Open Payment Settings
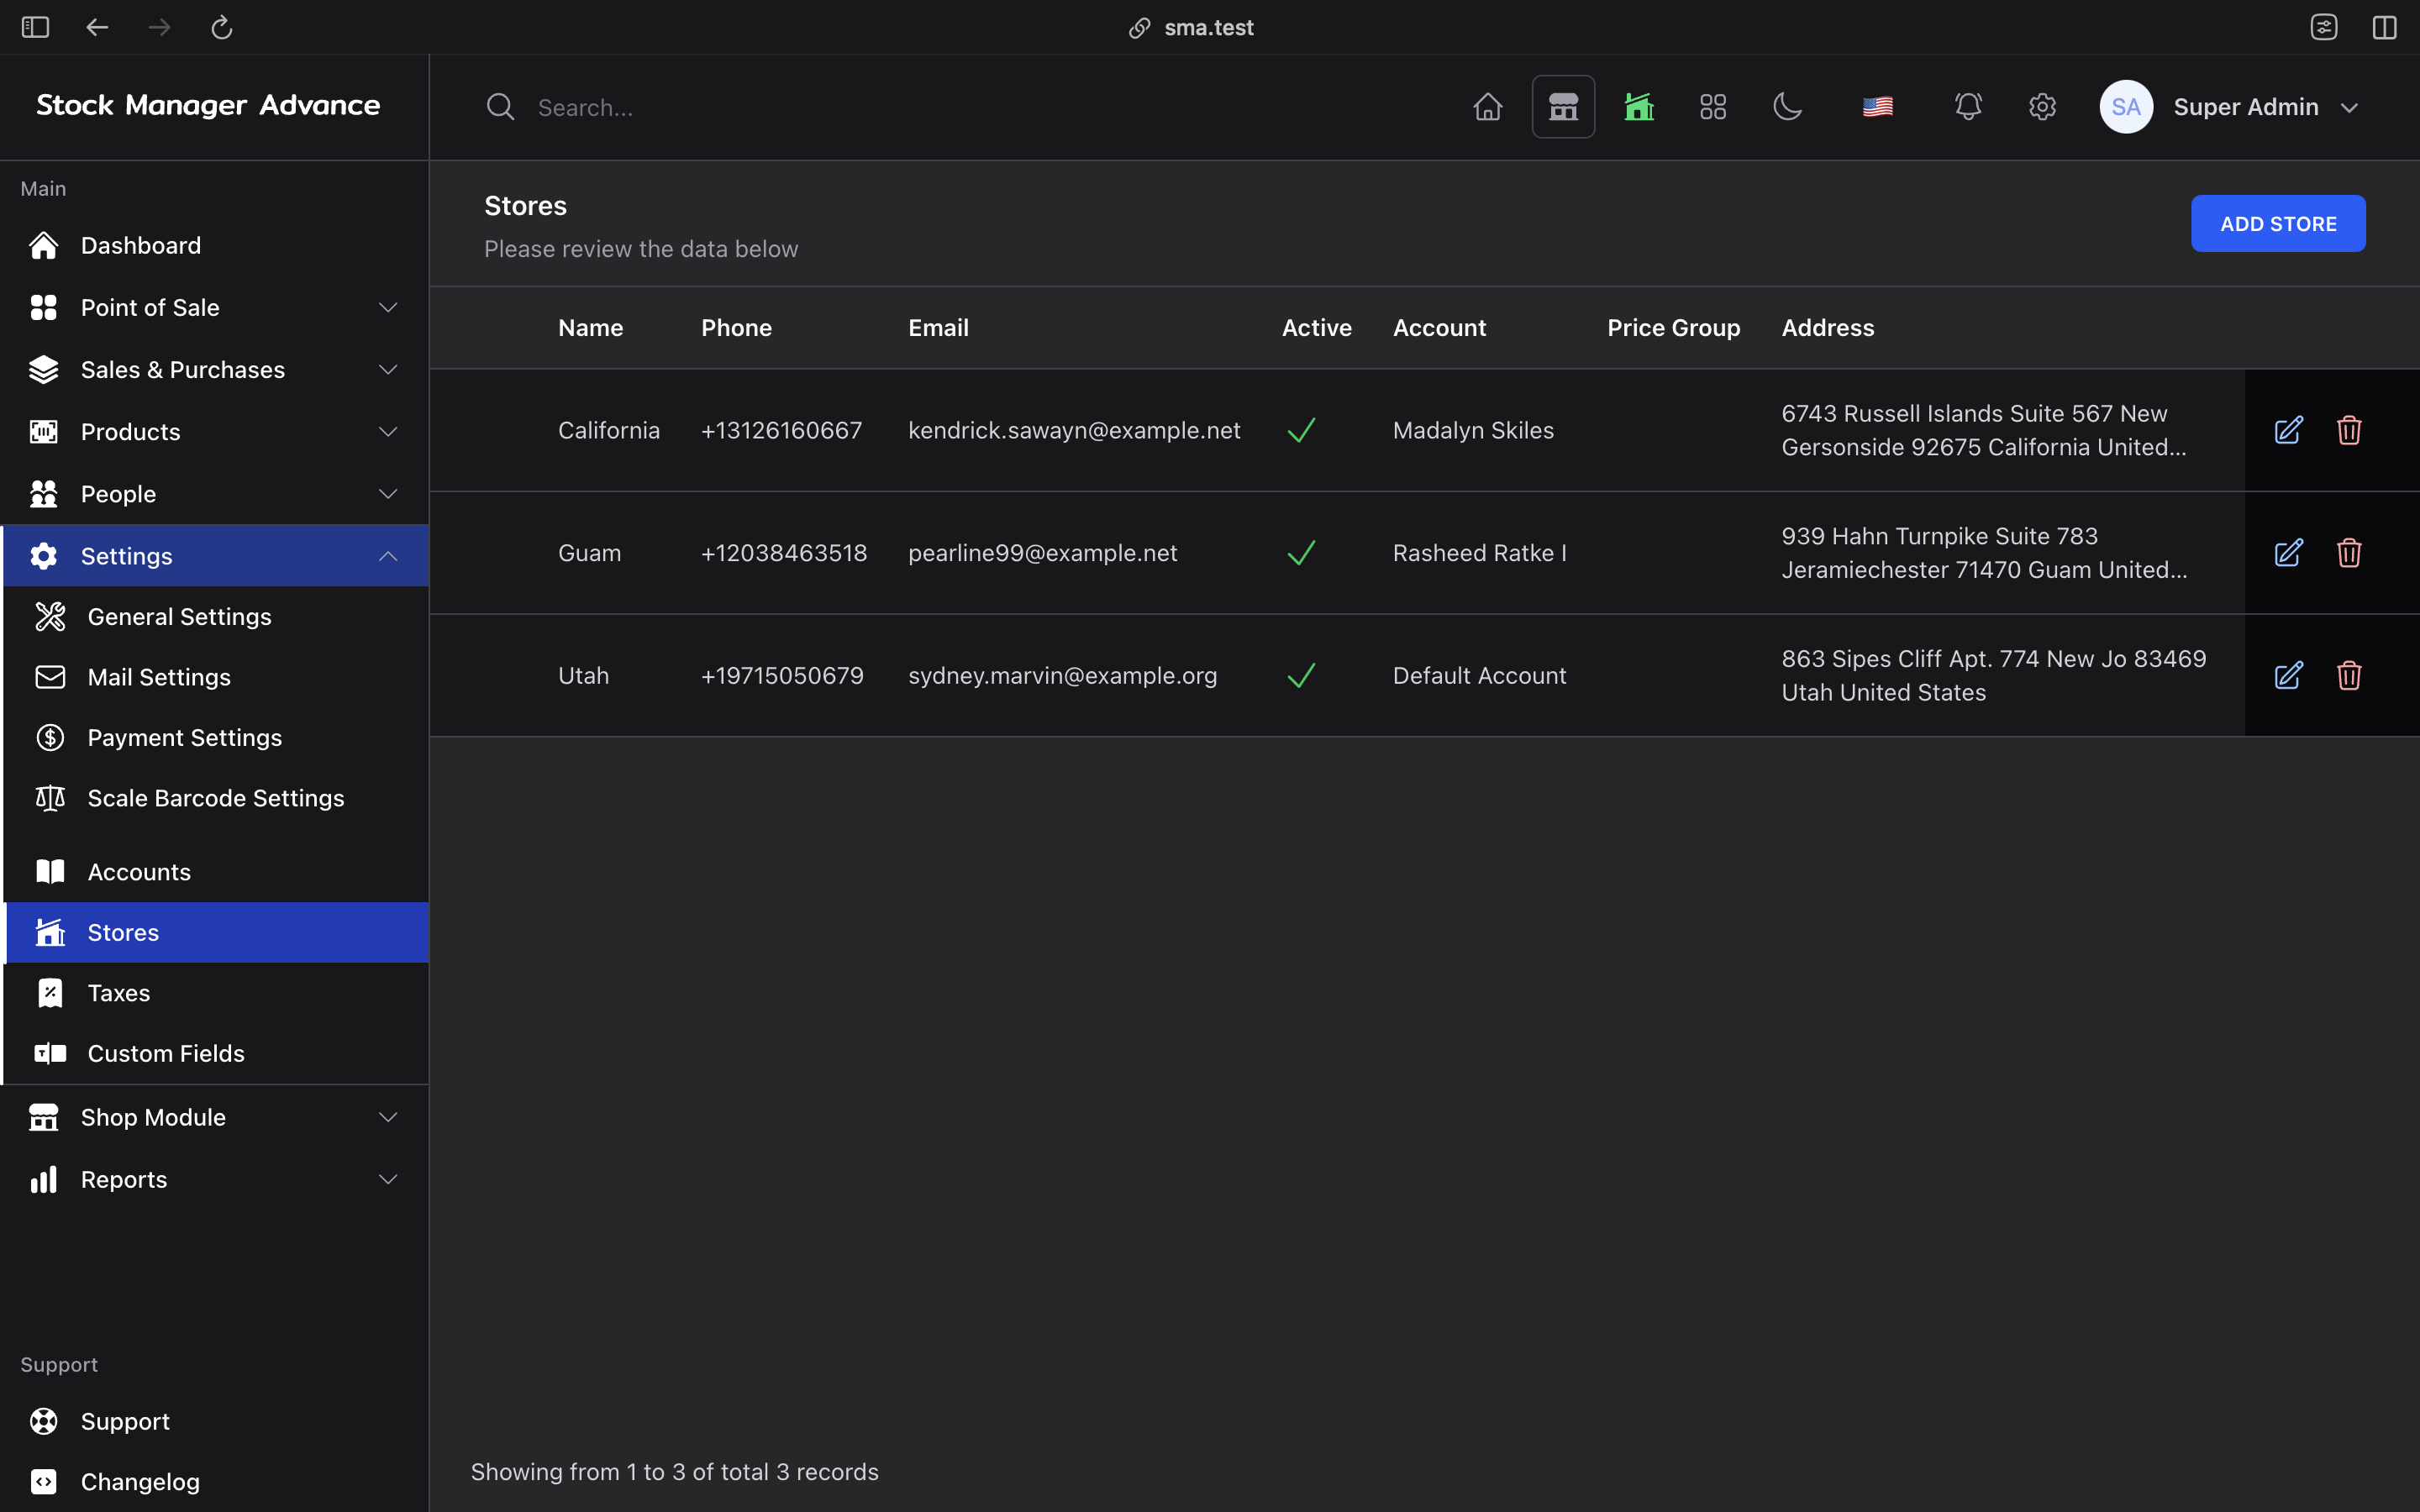 click(216, 738)
